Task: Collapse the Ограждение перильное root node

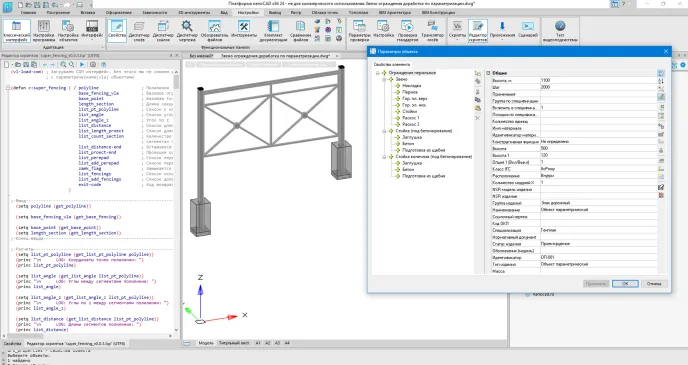Action: [x=377, y=73]
